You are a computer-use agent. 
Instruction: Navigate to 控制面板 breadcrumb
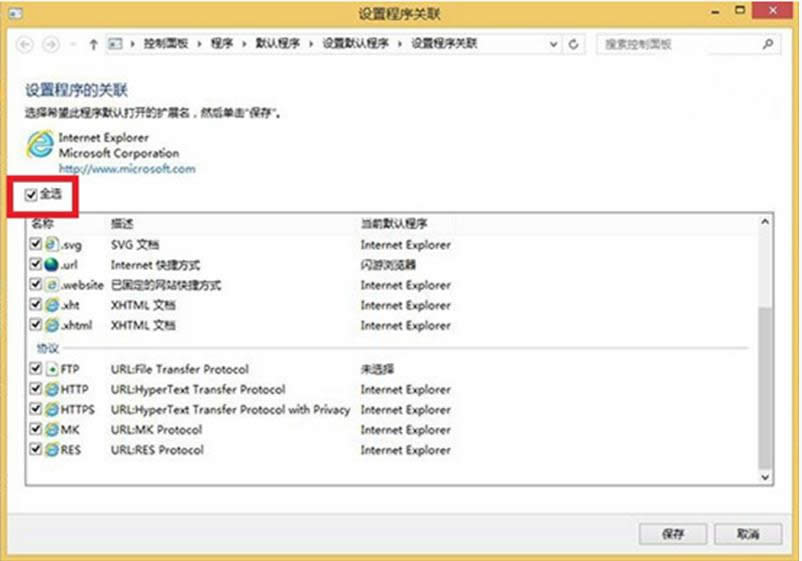coord(166,43)
